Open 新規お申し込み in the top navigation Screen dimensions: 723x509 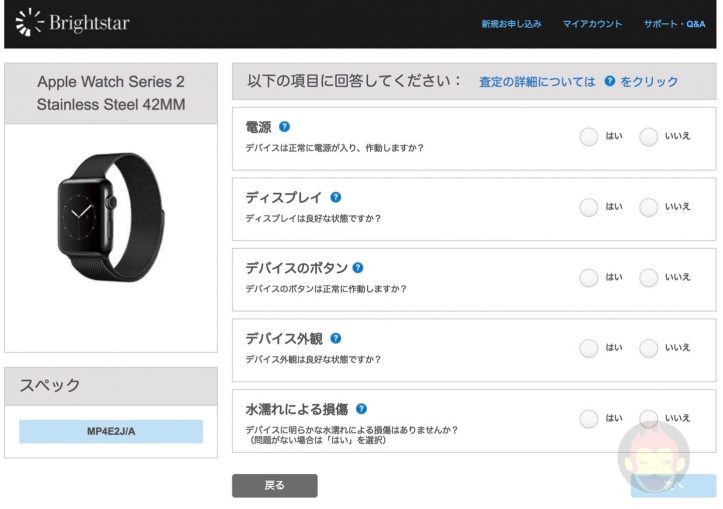tap(511, 24)
